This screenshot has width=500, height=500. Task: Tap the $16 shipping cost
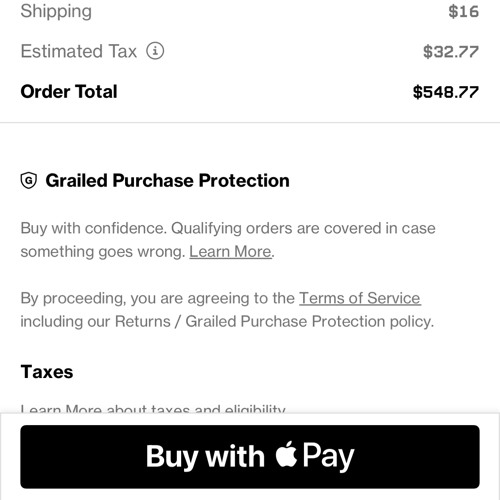(463, 11)
